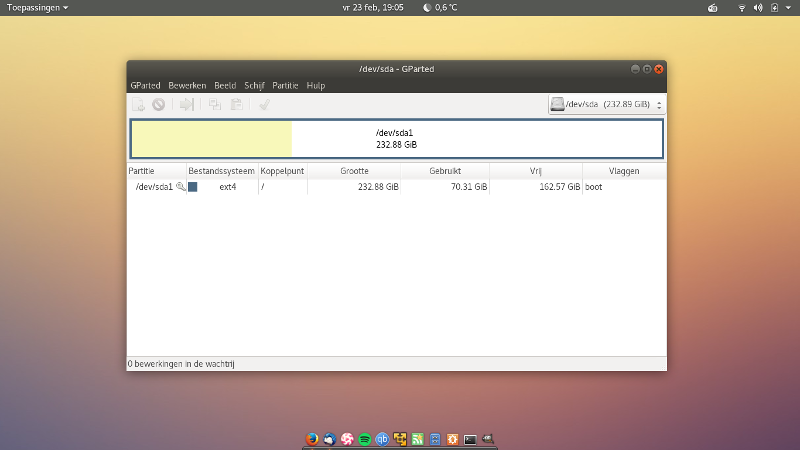
Task: Click the Bestandssysteem column header
Action: (221, 171)
